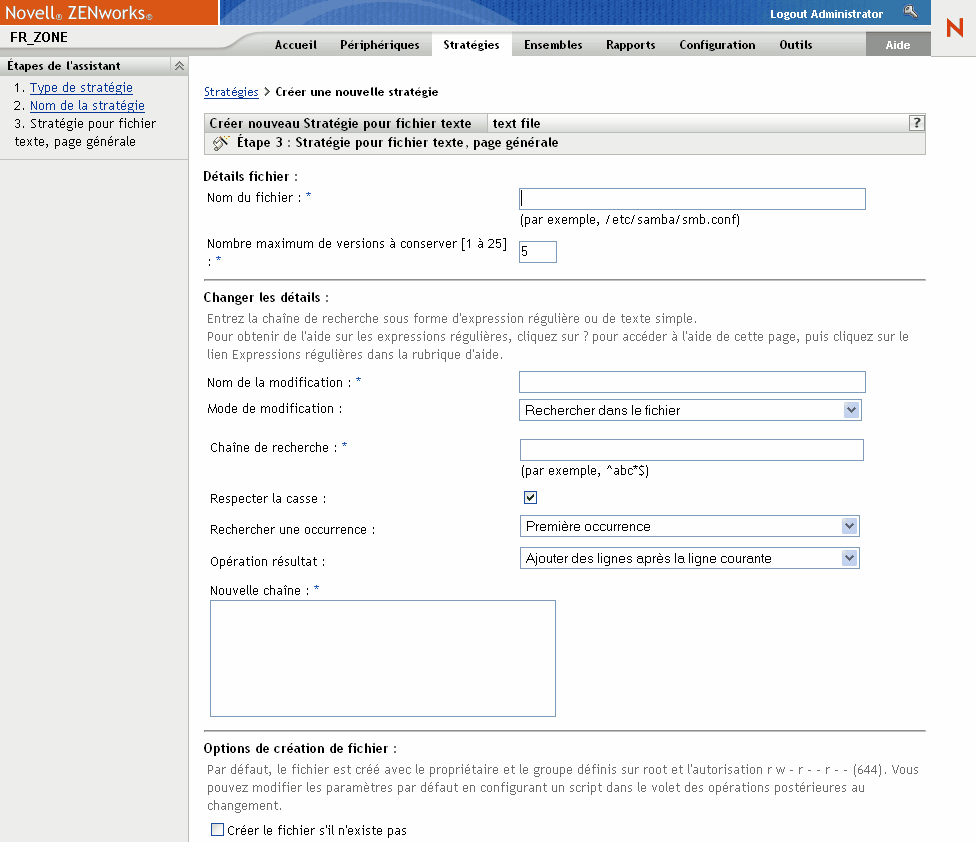Go back to Type de stratégie step

point(82,87)
